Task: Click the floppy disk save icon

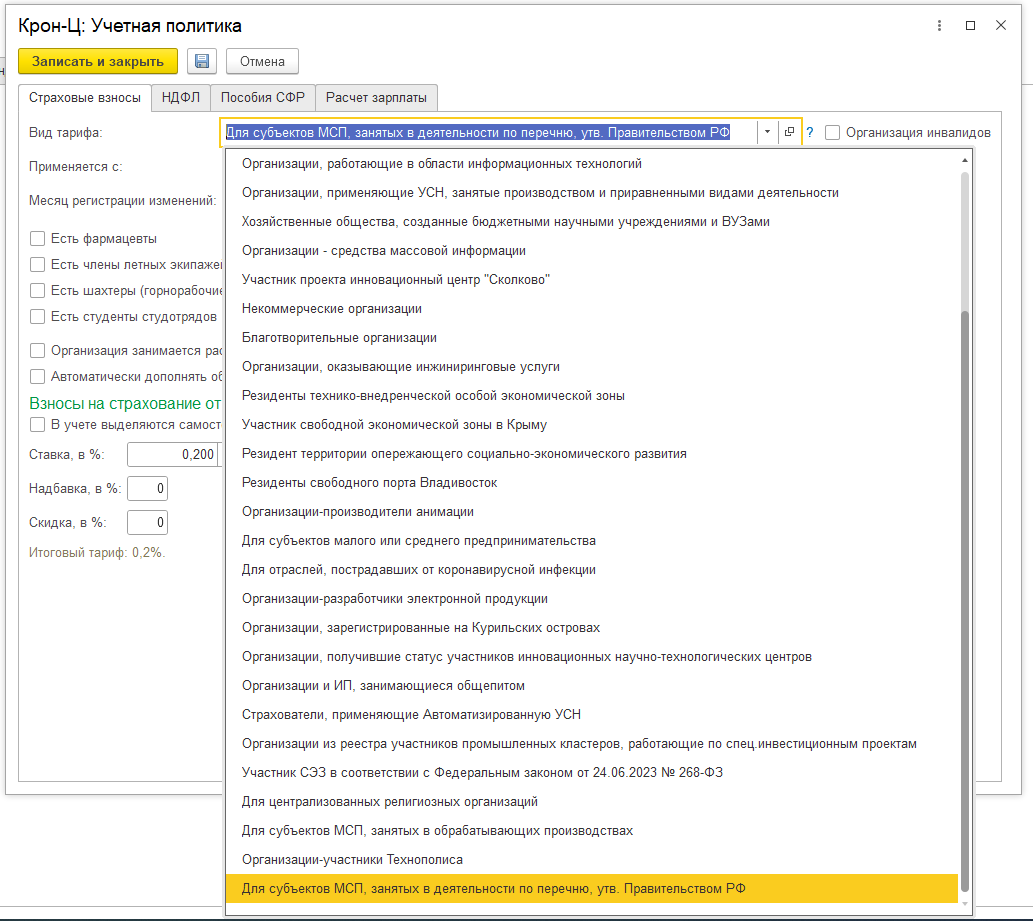Action: click(x=201, y=61)
